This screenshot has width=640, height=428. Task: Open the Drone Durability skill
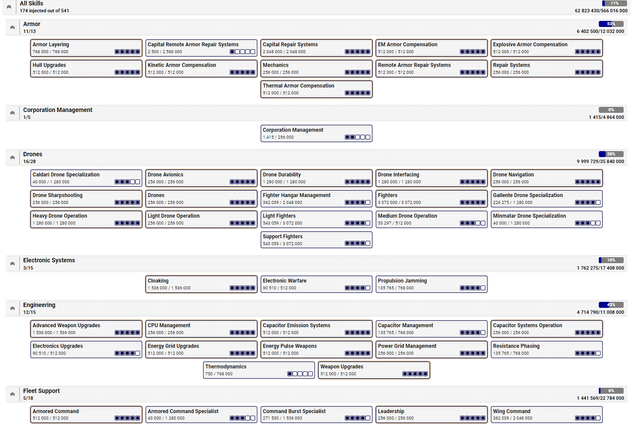316,178
